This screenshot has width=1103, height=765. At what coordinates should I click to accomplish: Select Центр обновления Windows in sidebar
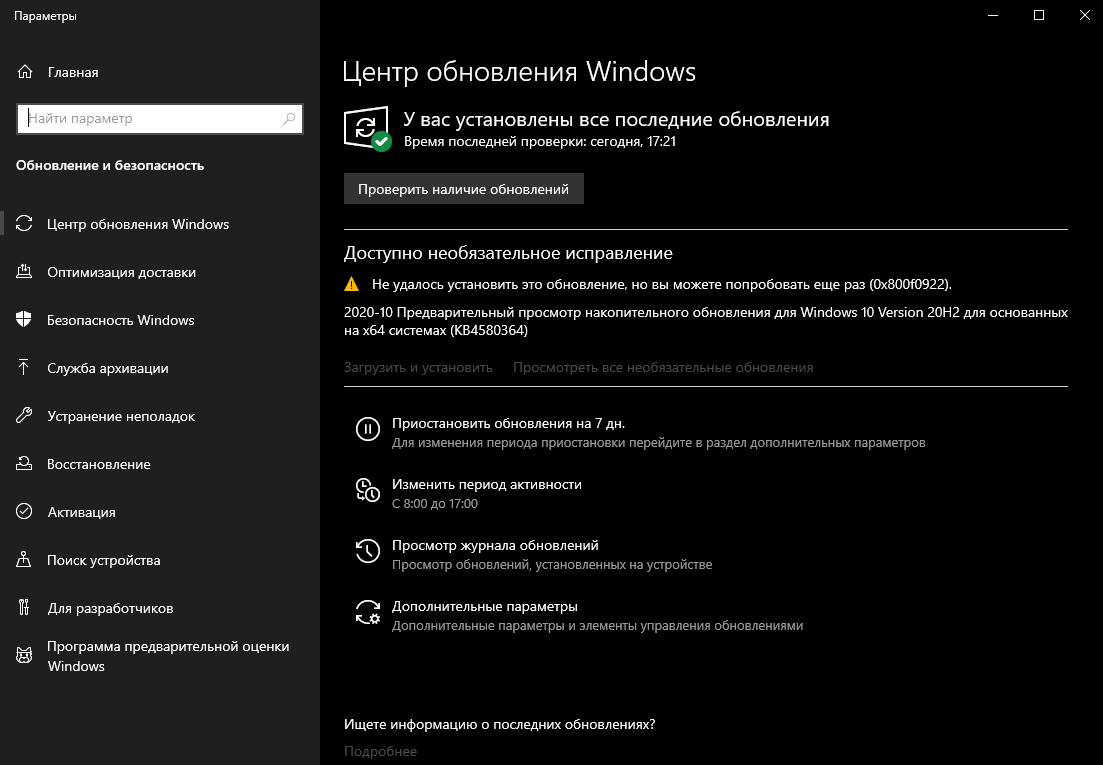coord(138,224)
